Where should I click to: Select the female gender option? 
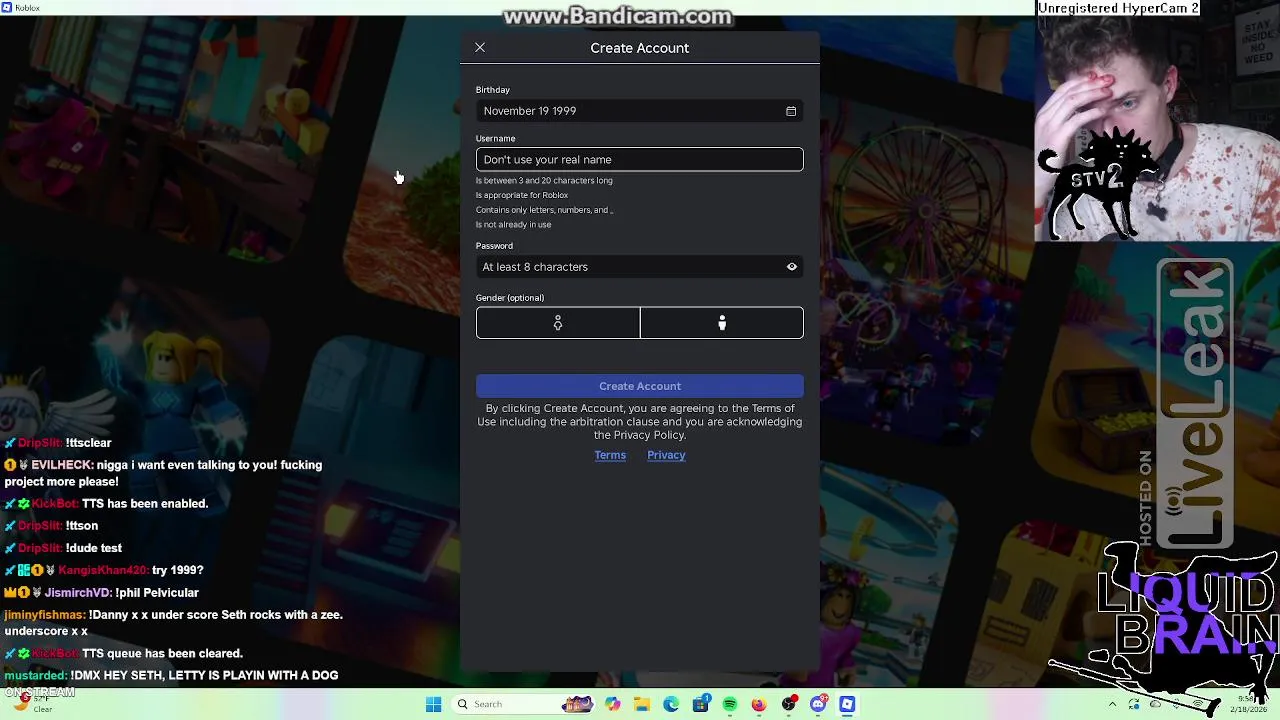click(558, 323)
